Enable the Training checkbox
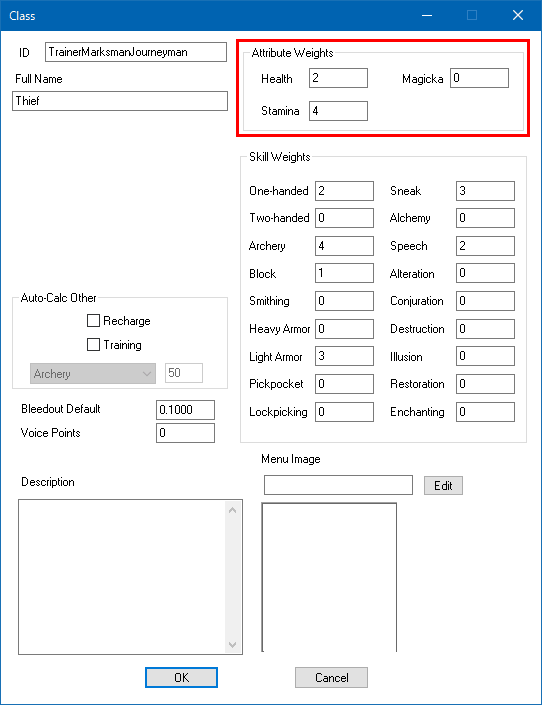 93,344
